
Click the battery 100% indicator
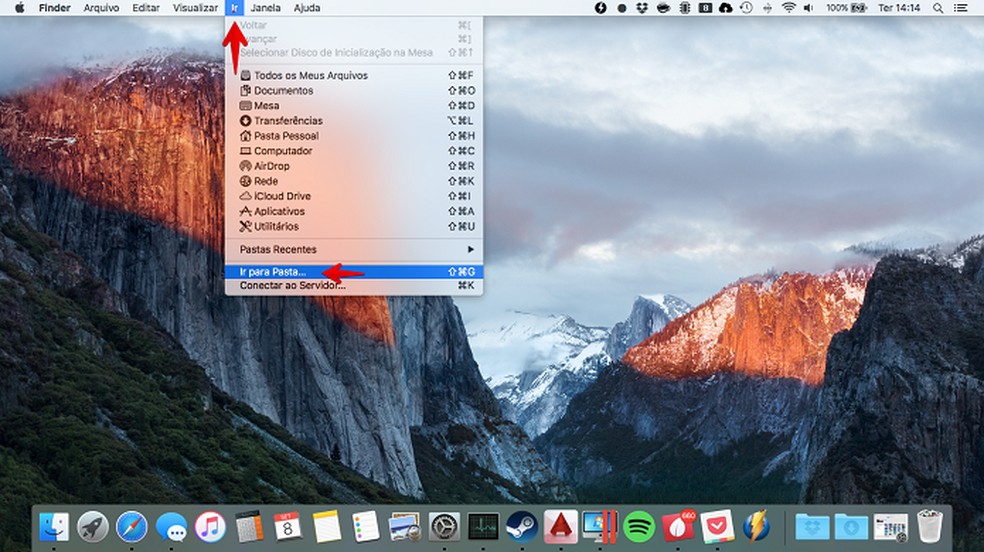[x=847, y=8]
